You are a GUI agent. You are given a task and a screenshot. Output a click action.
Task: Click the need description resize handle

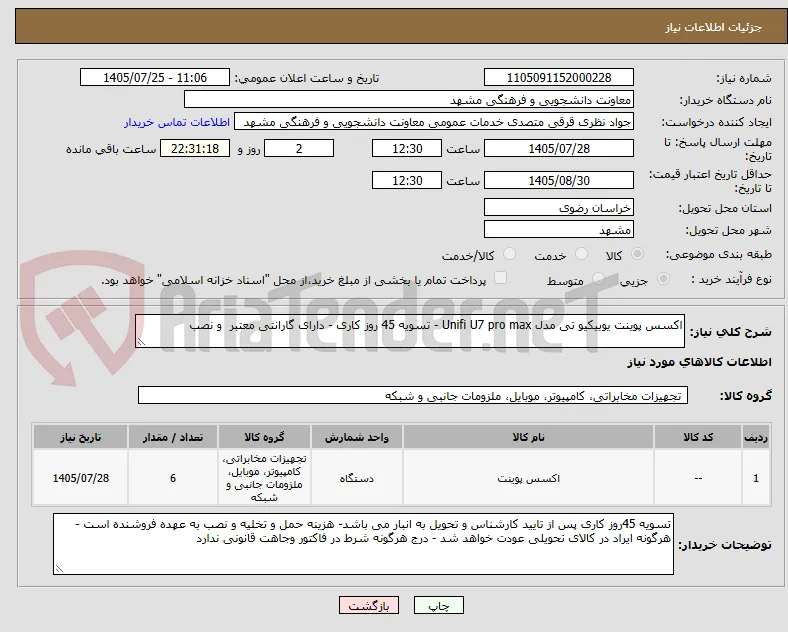141,342
